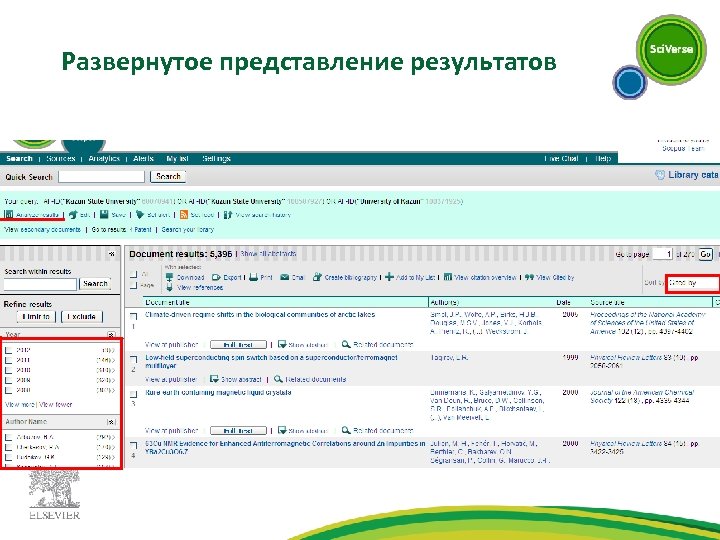The width and height of the screenshot is (720, 540).
Task: Open the Analytics menu tab
Action: 104,158
